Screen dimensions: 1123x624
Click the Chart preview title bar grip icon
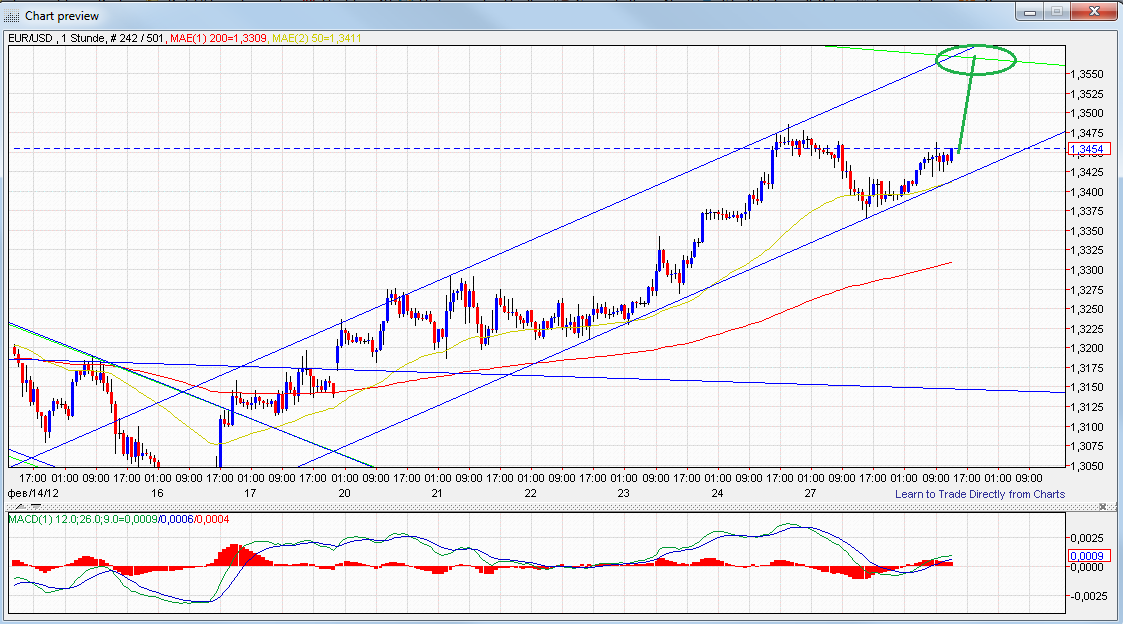click(x=12, y=15)
